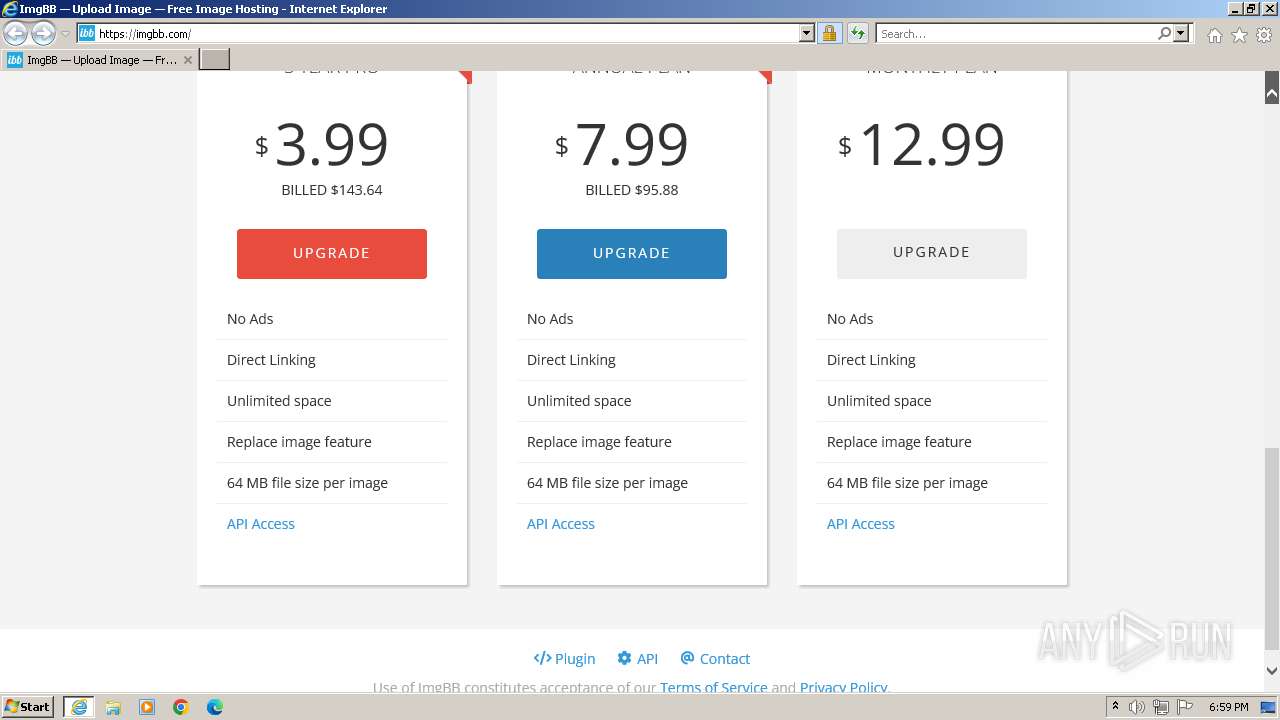
Task: Click the Plugin code brackets icon
Action: pyautogui.click(x=542, y=658)
